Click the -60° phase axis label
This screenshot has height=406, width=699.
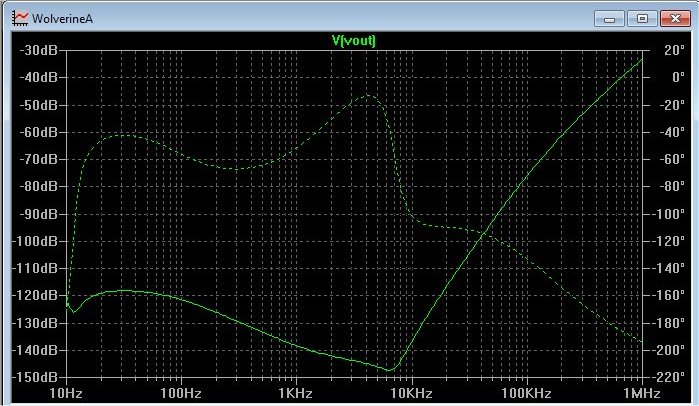[672, 159]
